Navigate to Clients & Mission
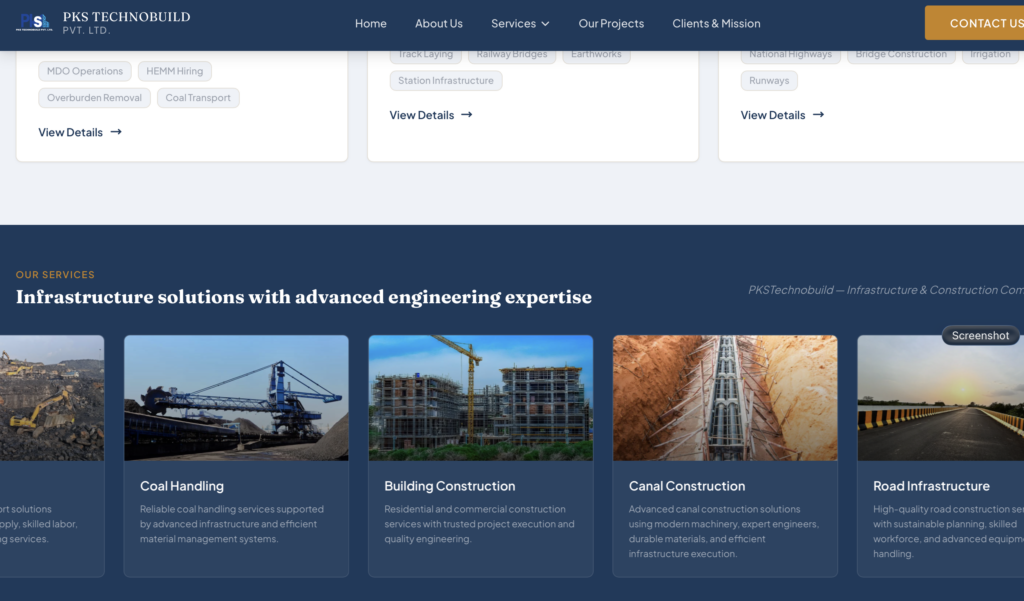The height and width of the screenshot is (601, 1024). [x=716, y=24]
